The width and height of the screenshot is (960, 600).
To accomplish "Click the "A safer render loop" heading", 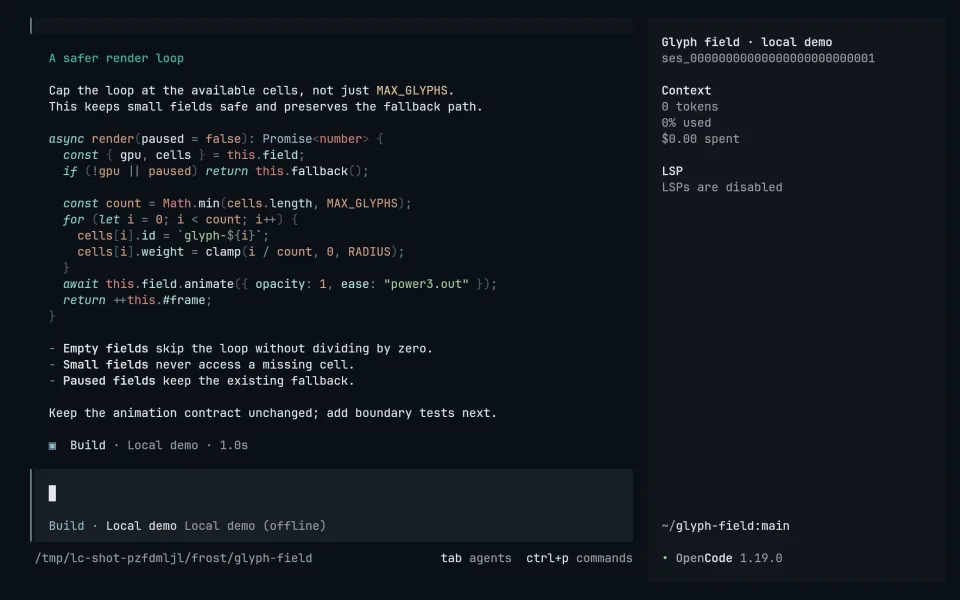I will coord(116,58).
